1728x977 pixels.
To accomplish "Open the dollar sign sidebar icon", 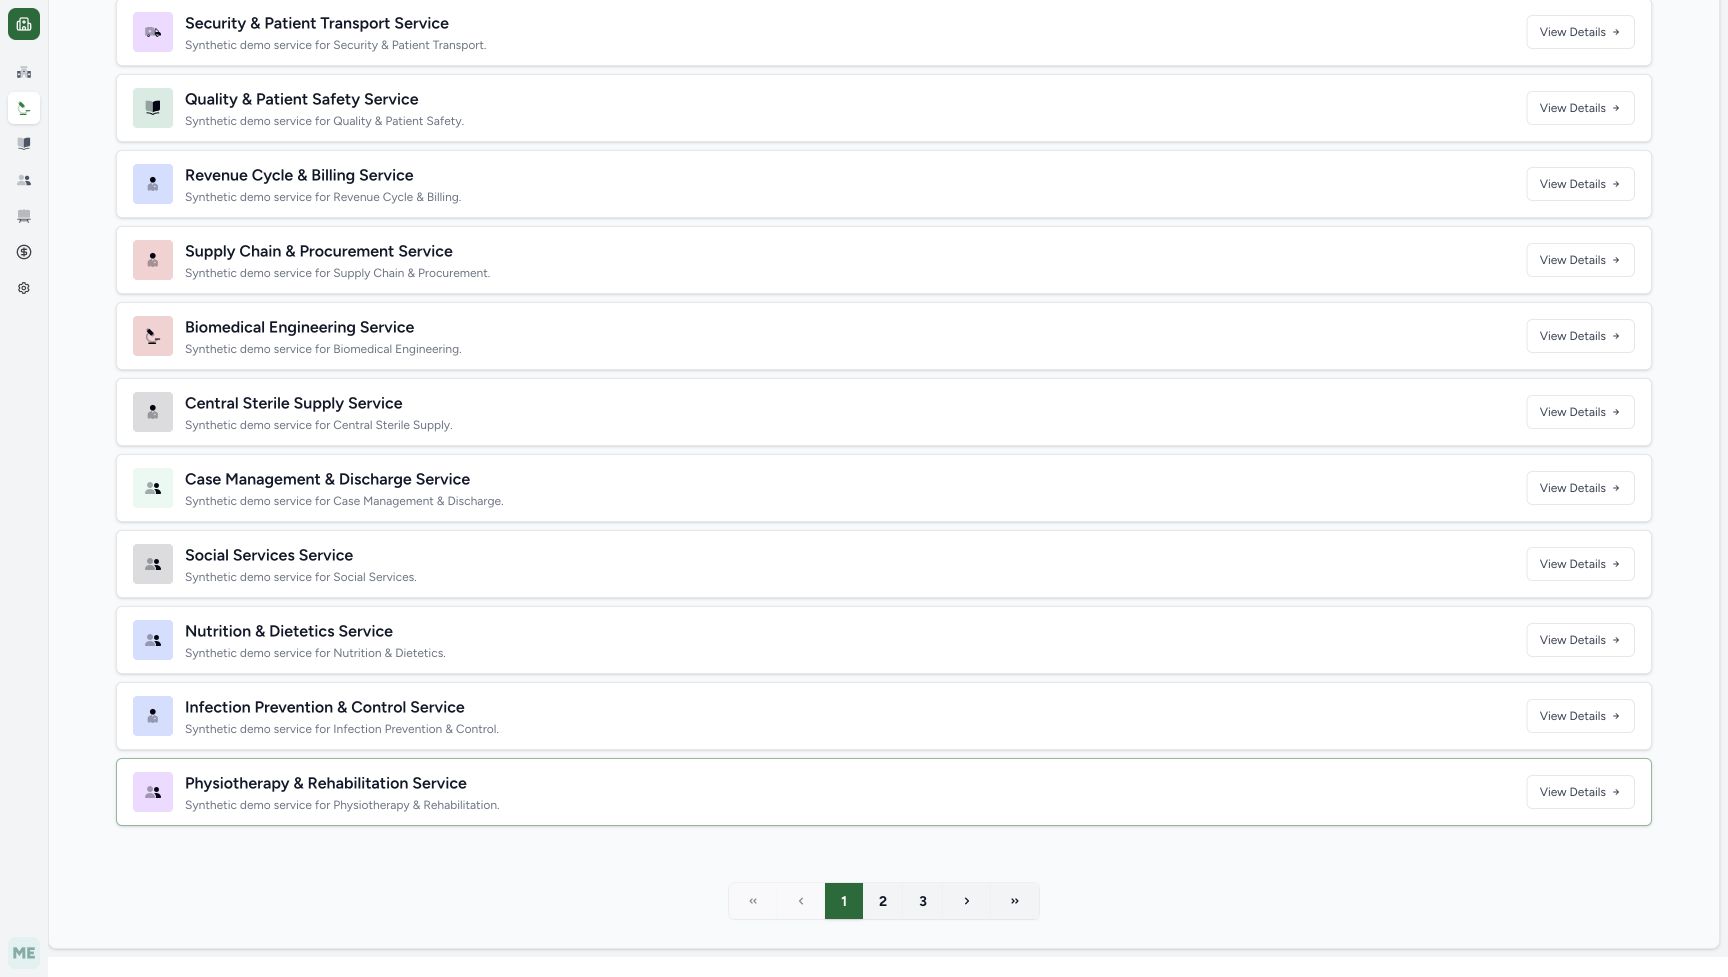I will (24, 252).
